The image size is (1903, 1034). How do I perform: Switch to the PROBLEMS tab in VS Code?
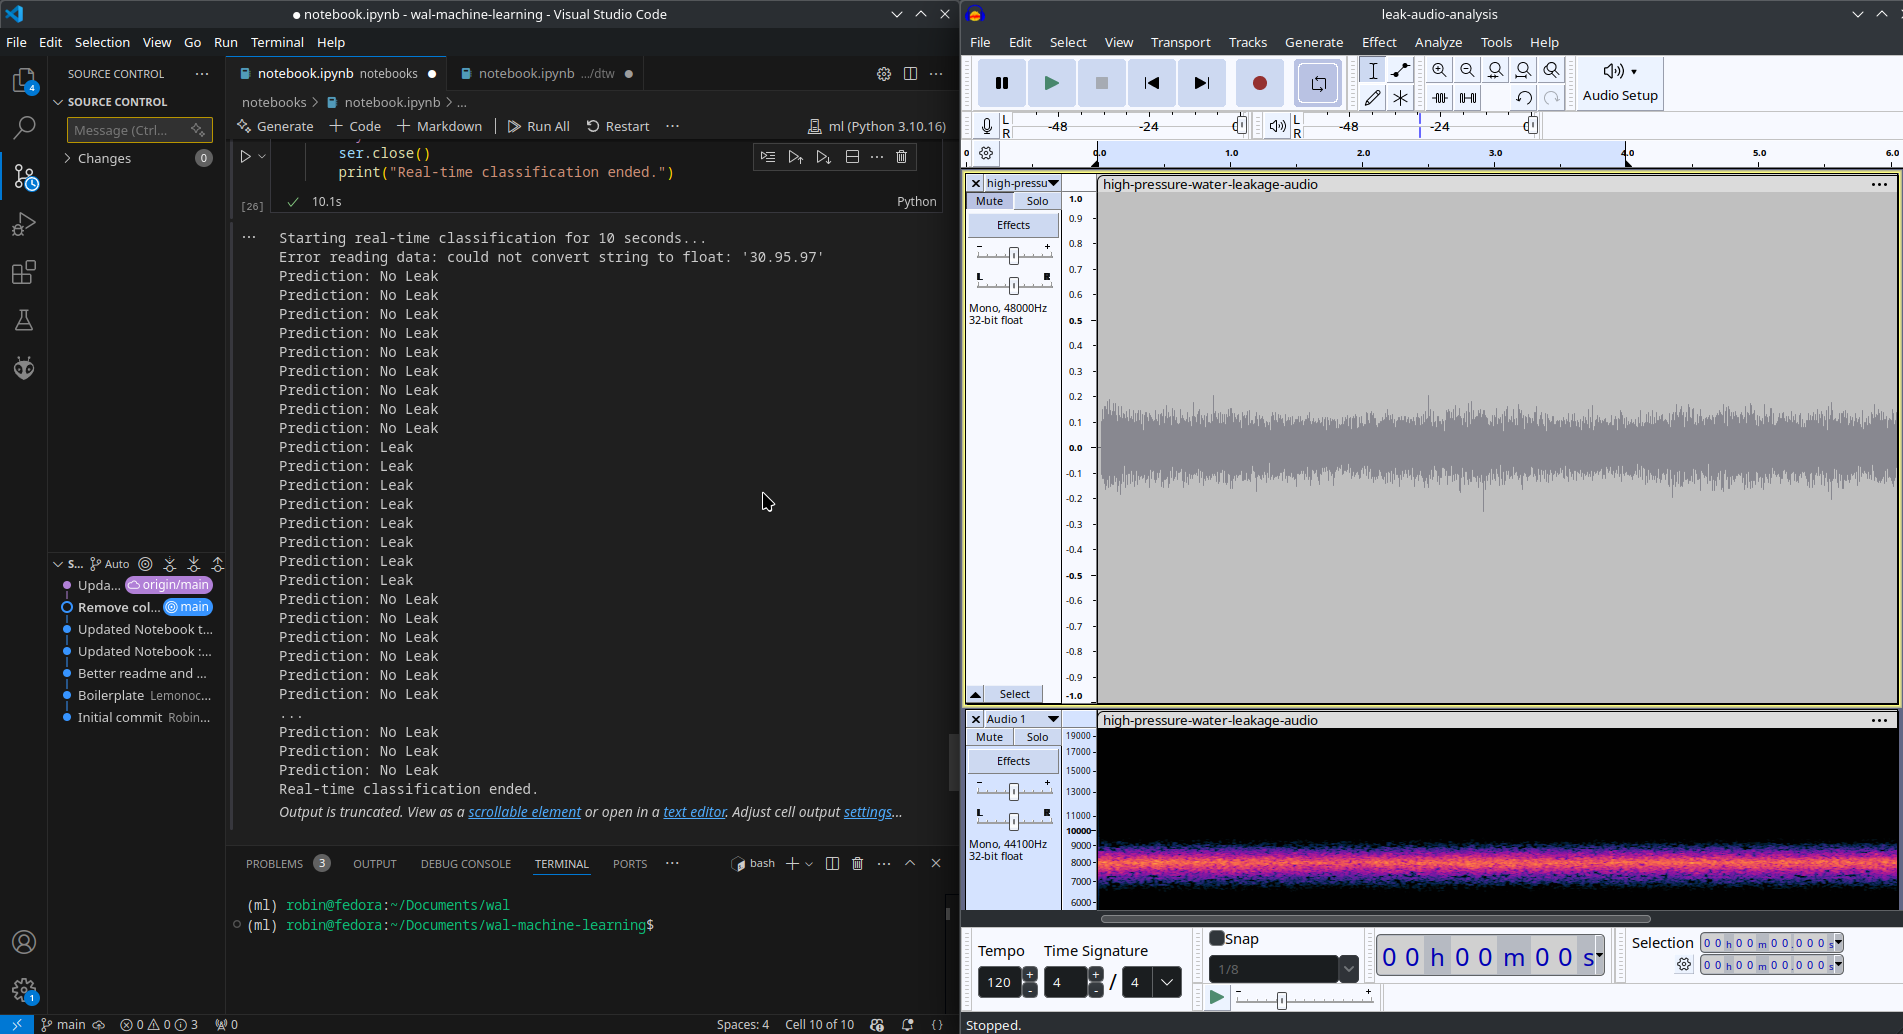click(x=277, y=863)
